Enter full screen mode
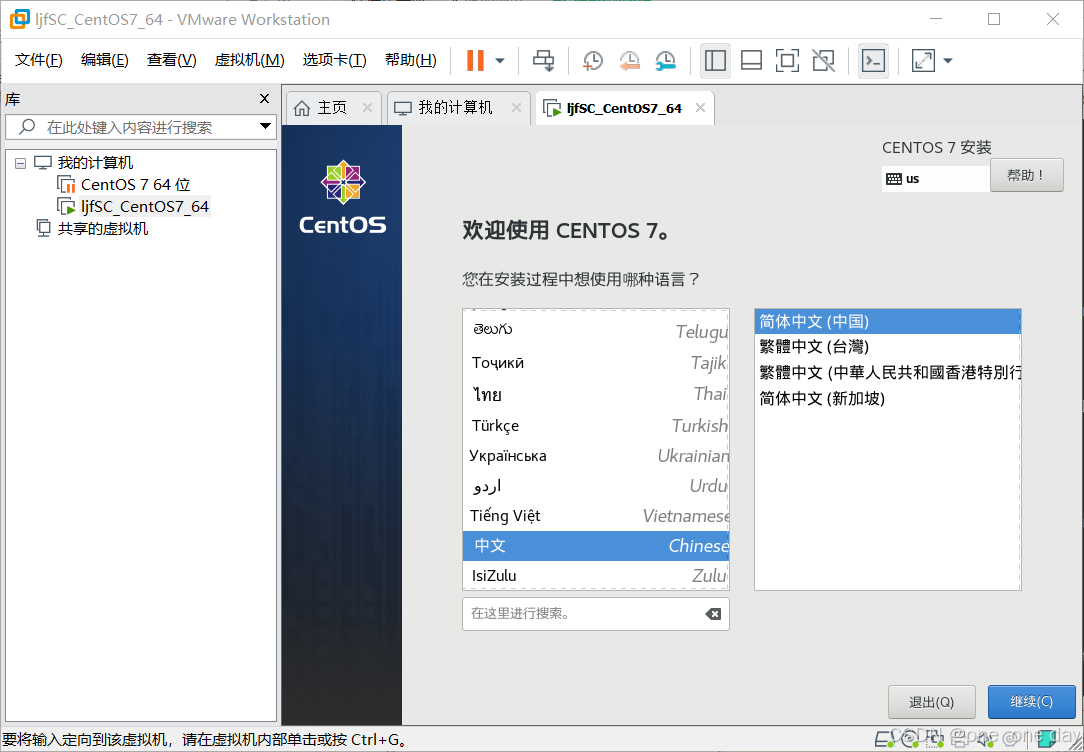Screen dimensions: 1084x752 click(787, 61)
